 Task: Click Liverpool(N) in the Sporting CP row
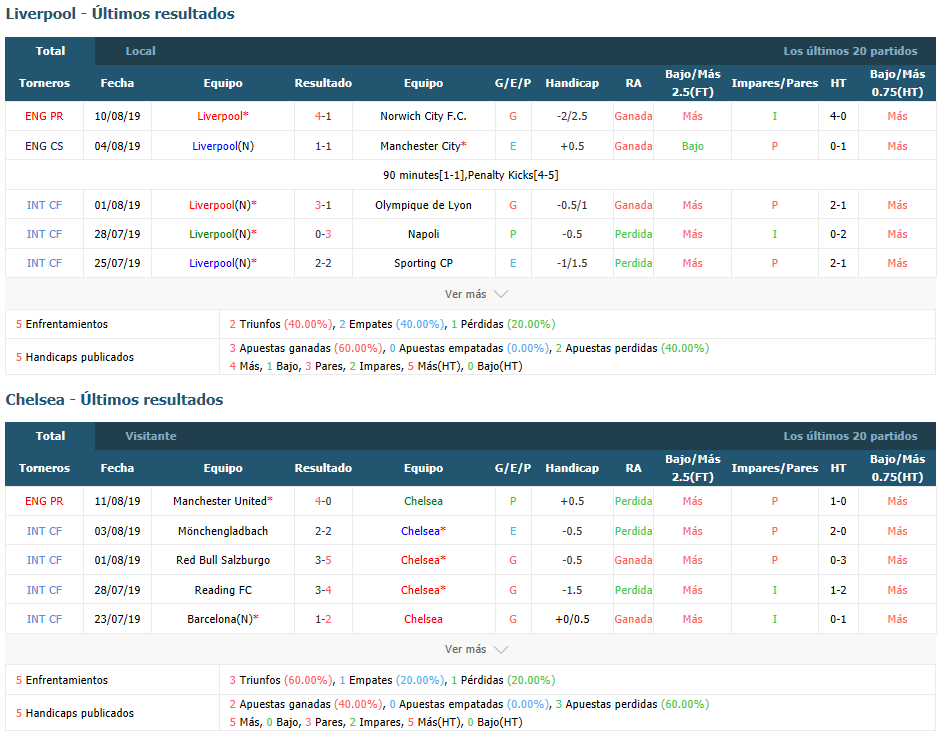point(223,263)
